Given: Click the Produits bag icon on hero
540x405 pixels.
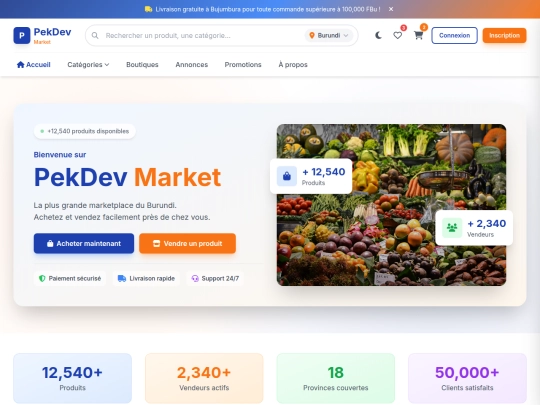Looking at the screenshot, I should [287, 176].
